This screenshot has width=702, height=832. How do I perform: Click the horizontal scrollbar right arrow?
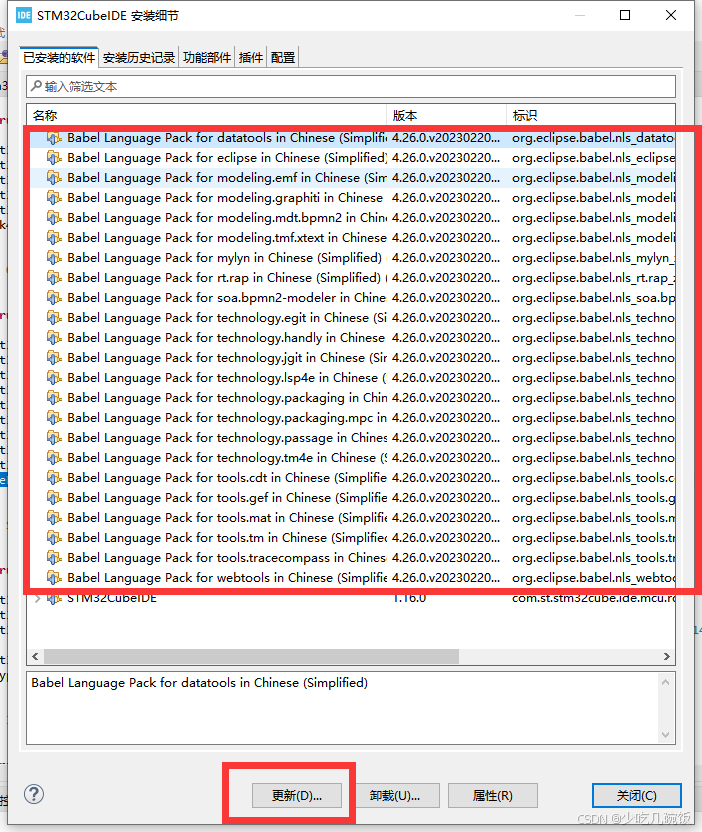coord(666,656)
